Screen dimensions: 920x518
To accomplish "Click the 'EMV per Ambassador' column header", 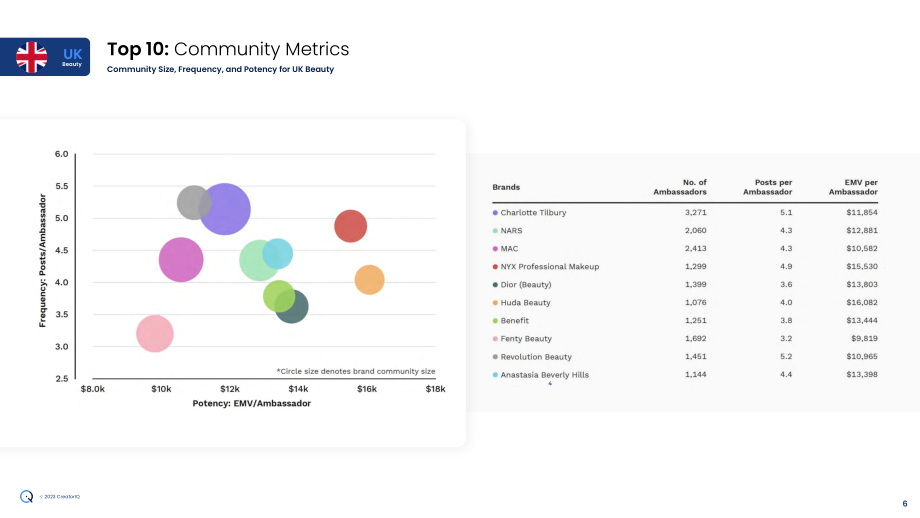I will tap(853, 187).
